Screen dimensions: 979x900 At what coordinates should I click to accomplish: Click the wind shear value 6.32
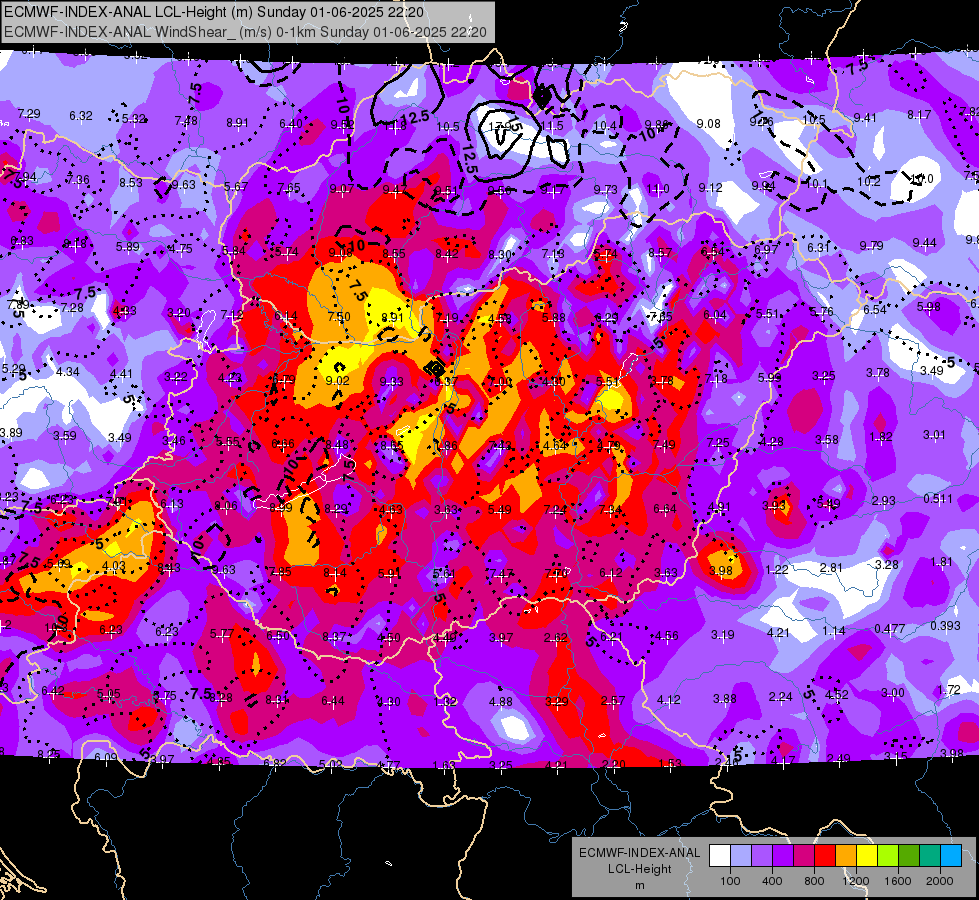pos(81,116)
